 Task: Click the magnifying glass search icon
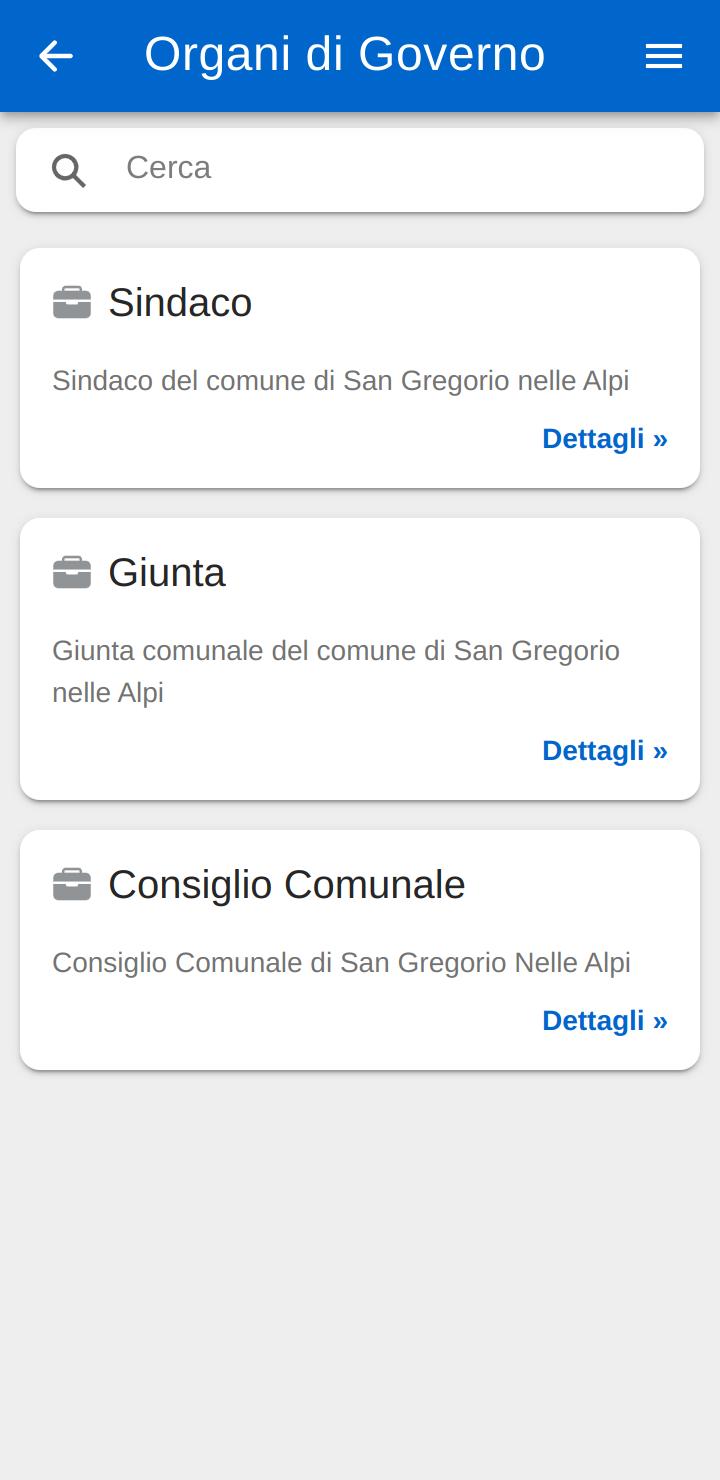[69, 171]
